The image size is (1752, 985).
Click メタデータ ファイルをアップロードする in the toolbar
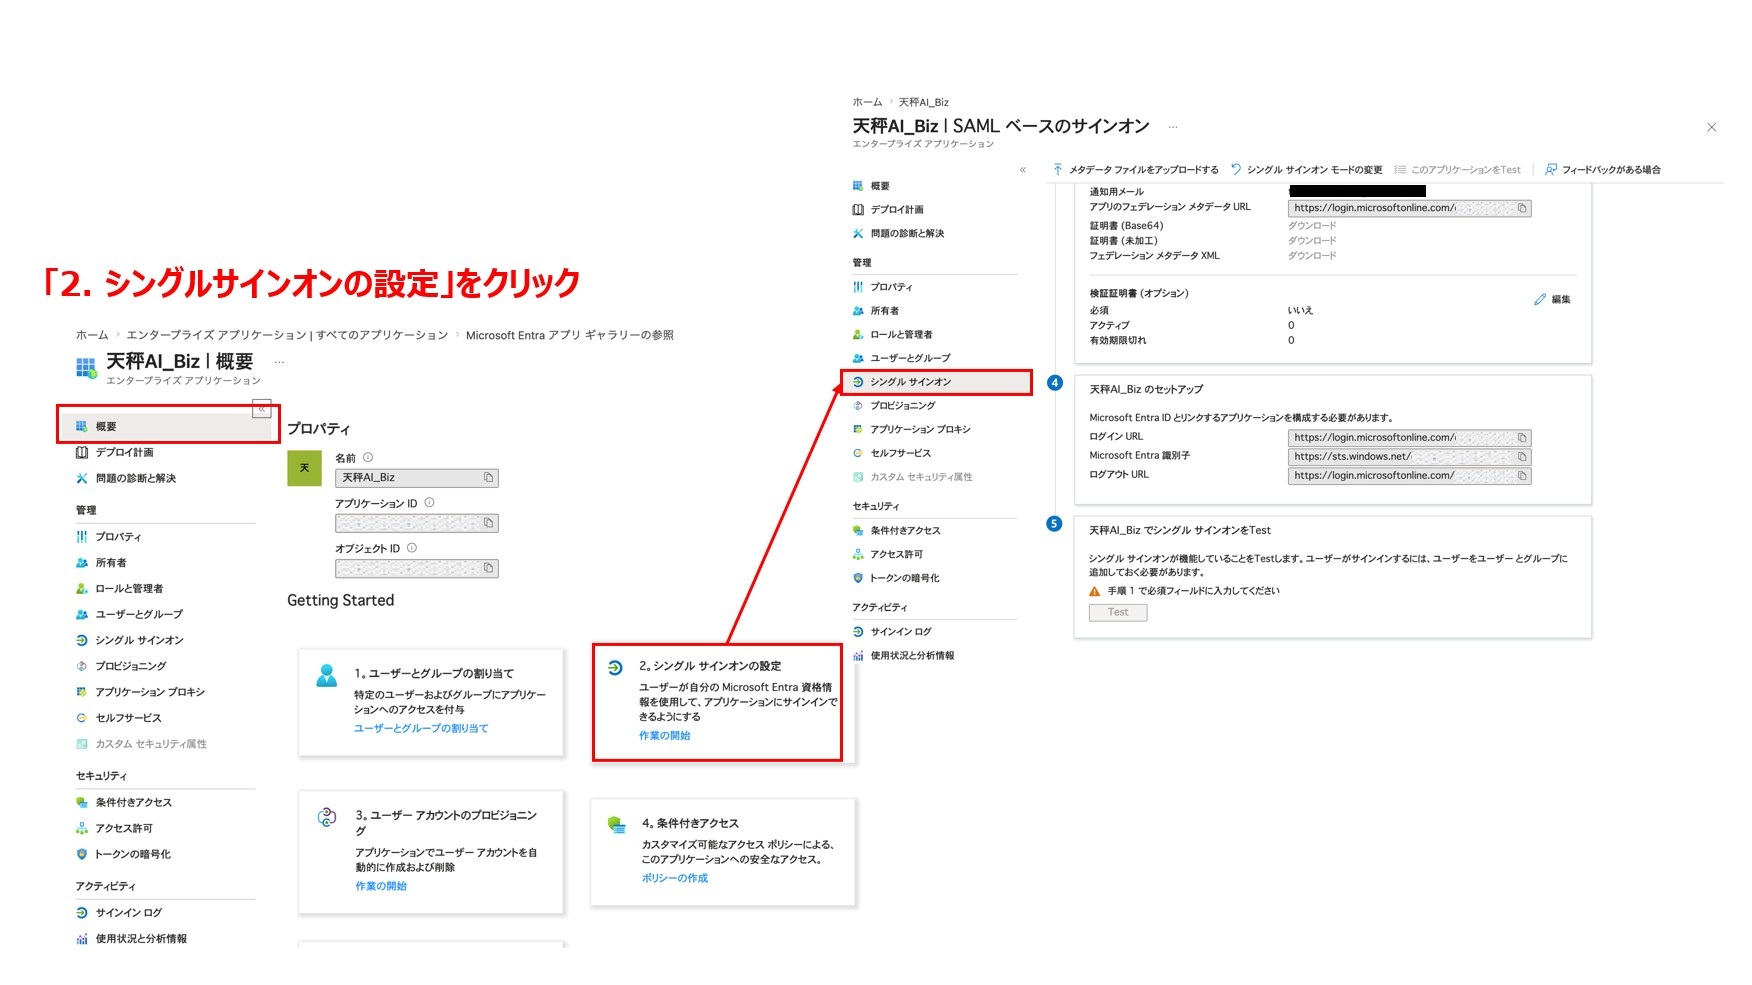[x=1135, y=170]
